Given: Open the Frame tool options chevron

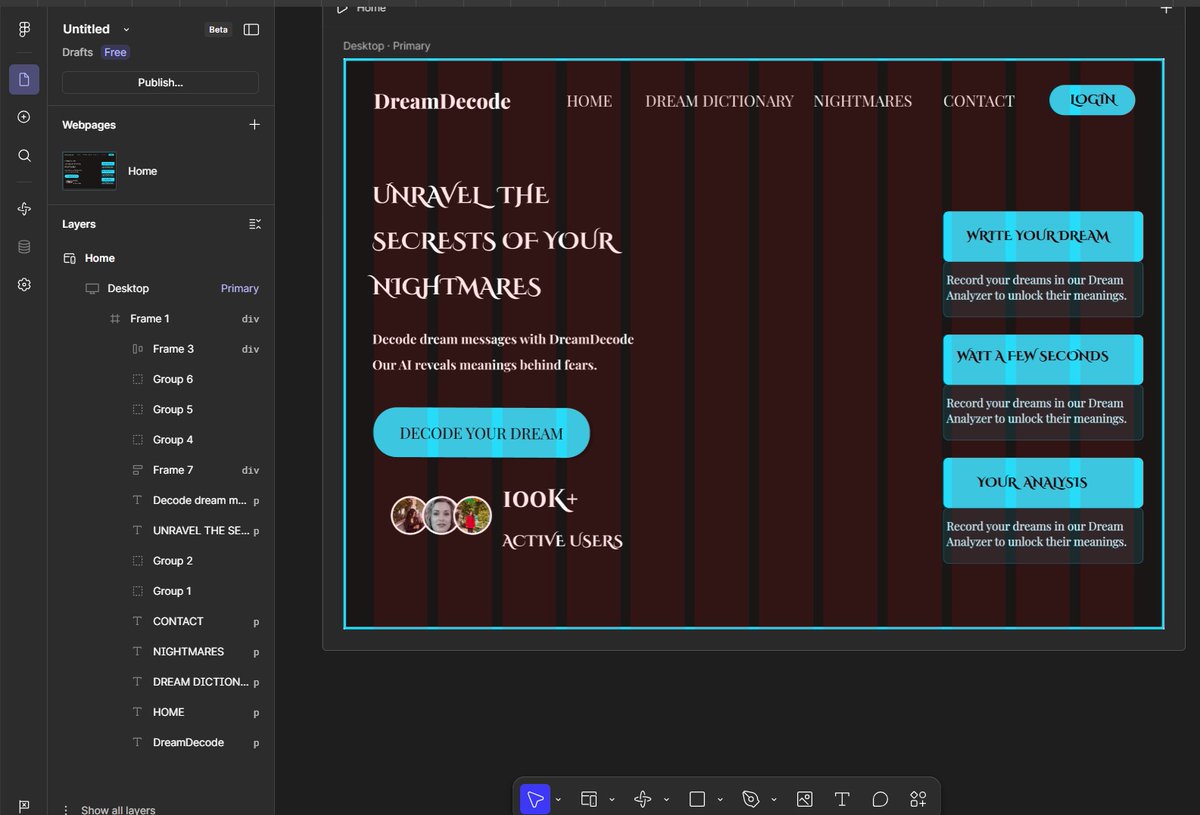Looking at the screenshot, I should pos(611,800).
